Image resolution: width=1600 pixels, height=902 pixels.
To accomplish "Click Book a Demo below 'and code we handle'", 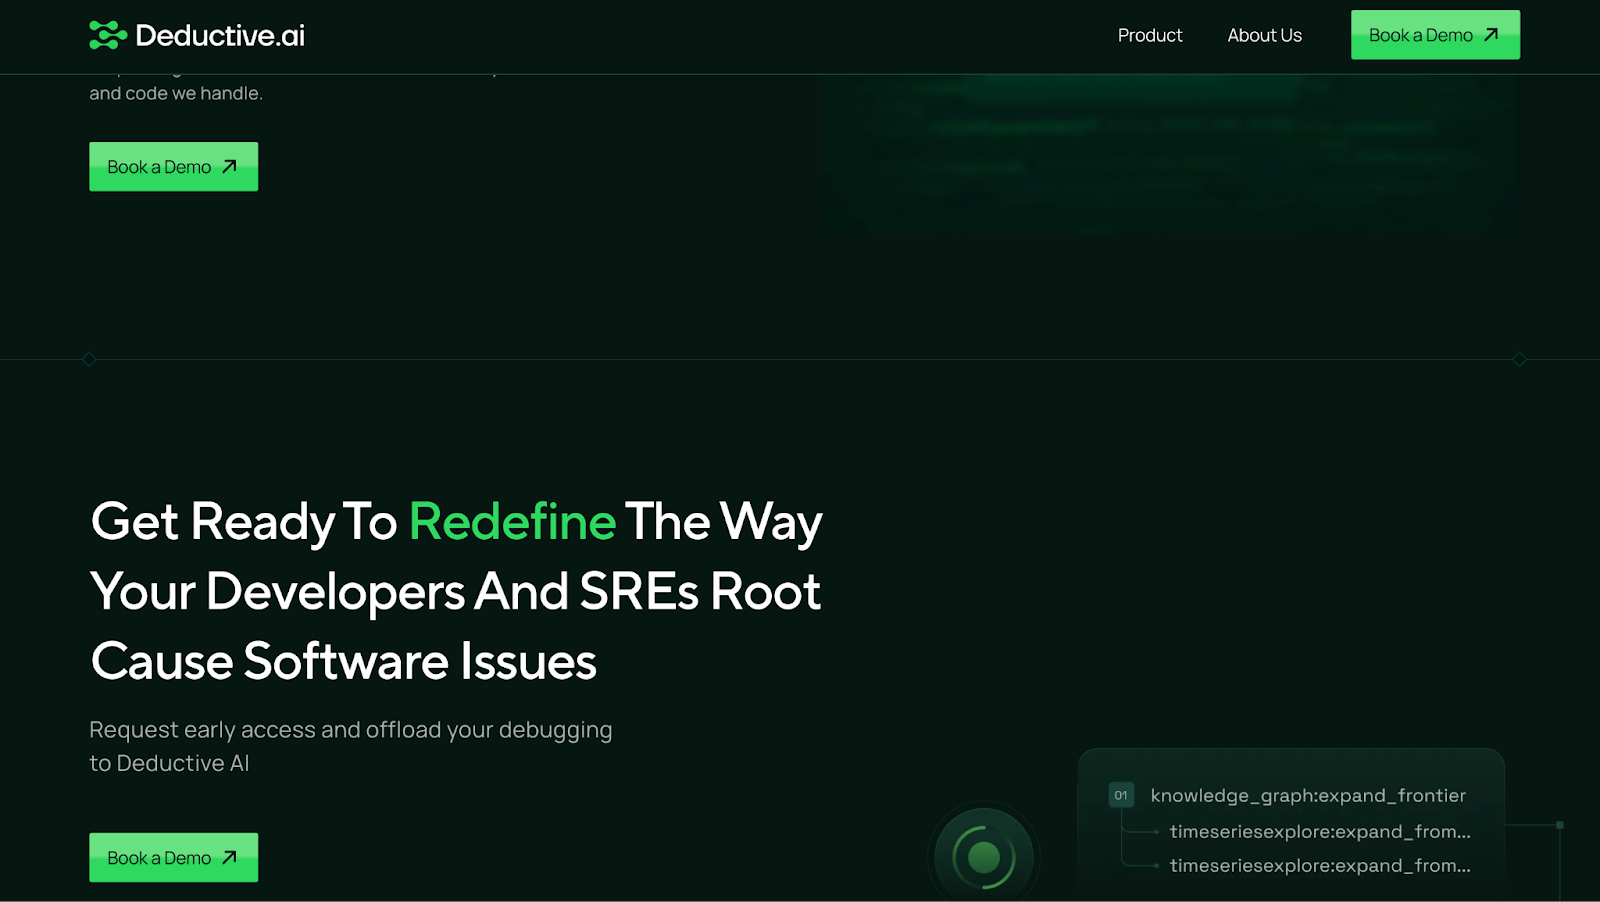I will 173,166.
